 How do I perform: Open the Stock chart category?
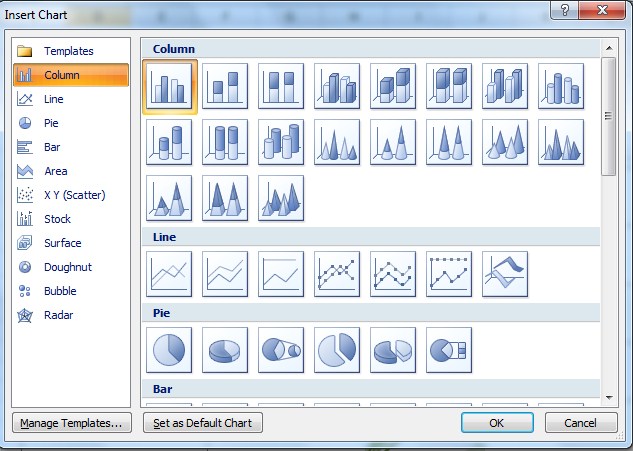71,219
